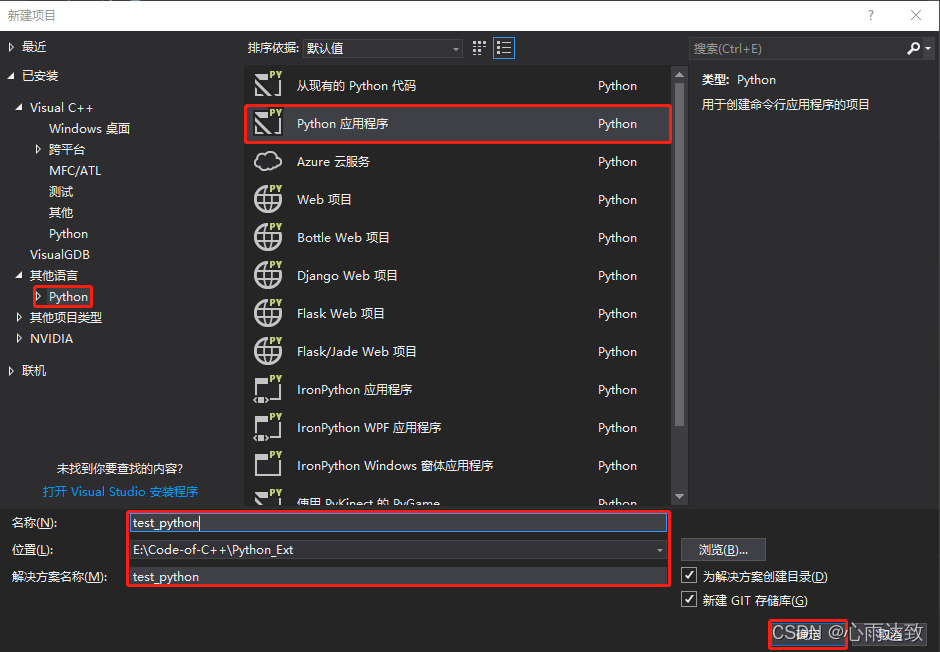Image resolution: width=940 pixels, height=652 pixels.
Task: Select MFC/ATL in the tree
Action: (75, 171)
